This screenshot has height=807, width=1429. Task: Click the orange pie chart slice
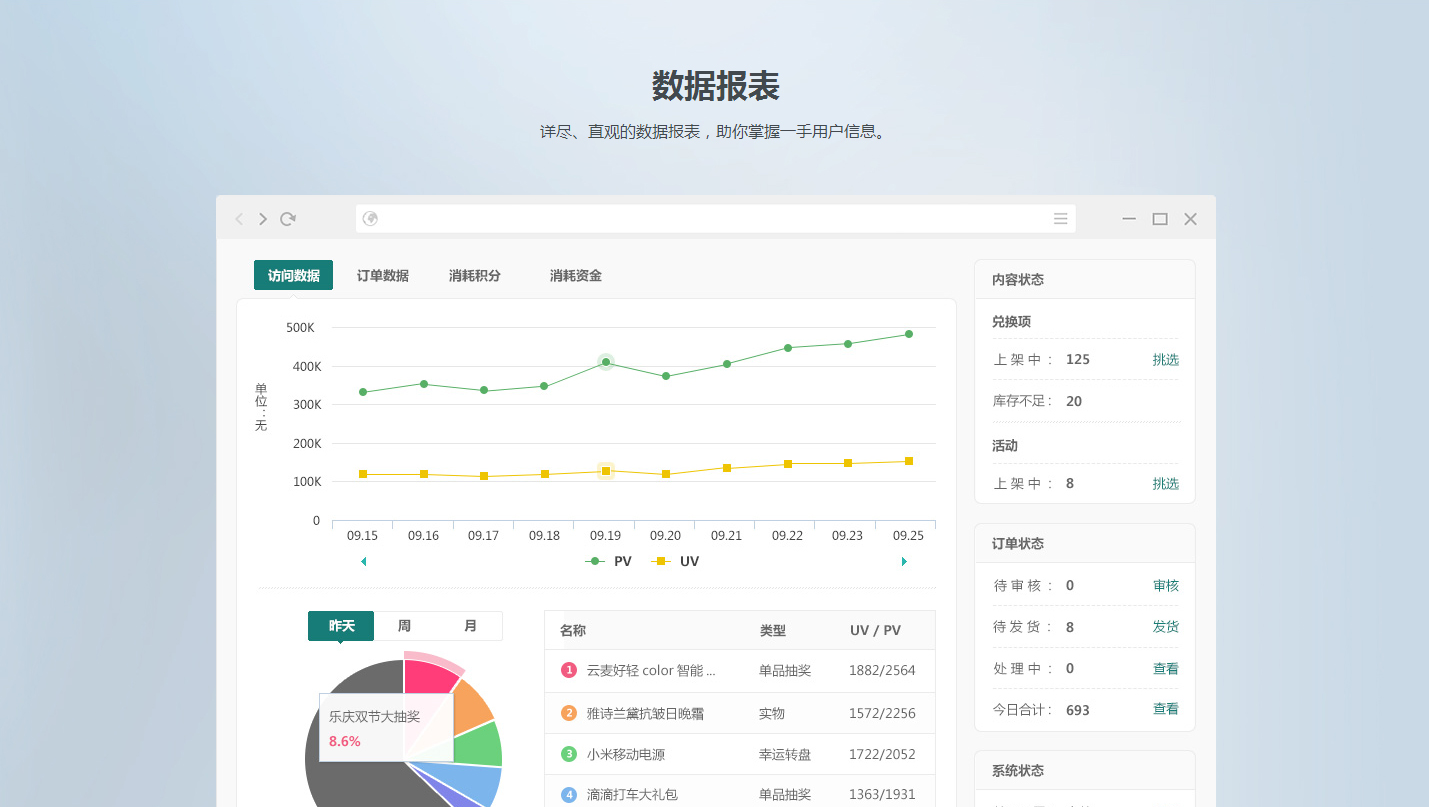pyautogui.click(x=473, y=705)
